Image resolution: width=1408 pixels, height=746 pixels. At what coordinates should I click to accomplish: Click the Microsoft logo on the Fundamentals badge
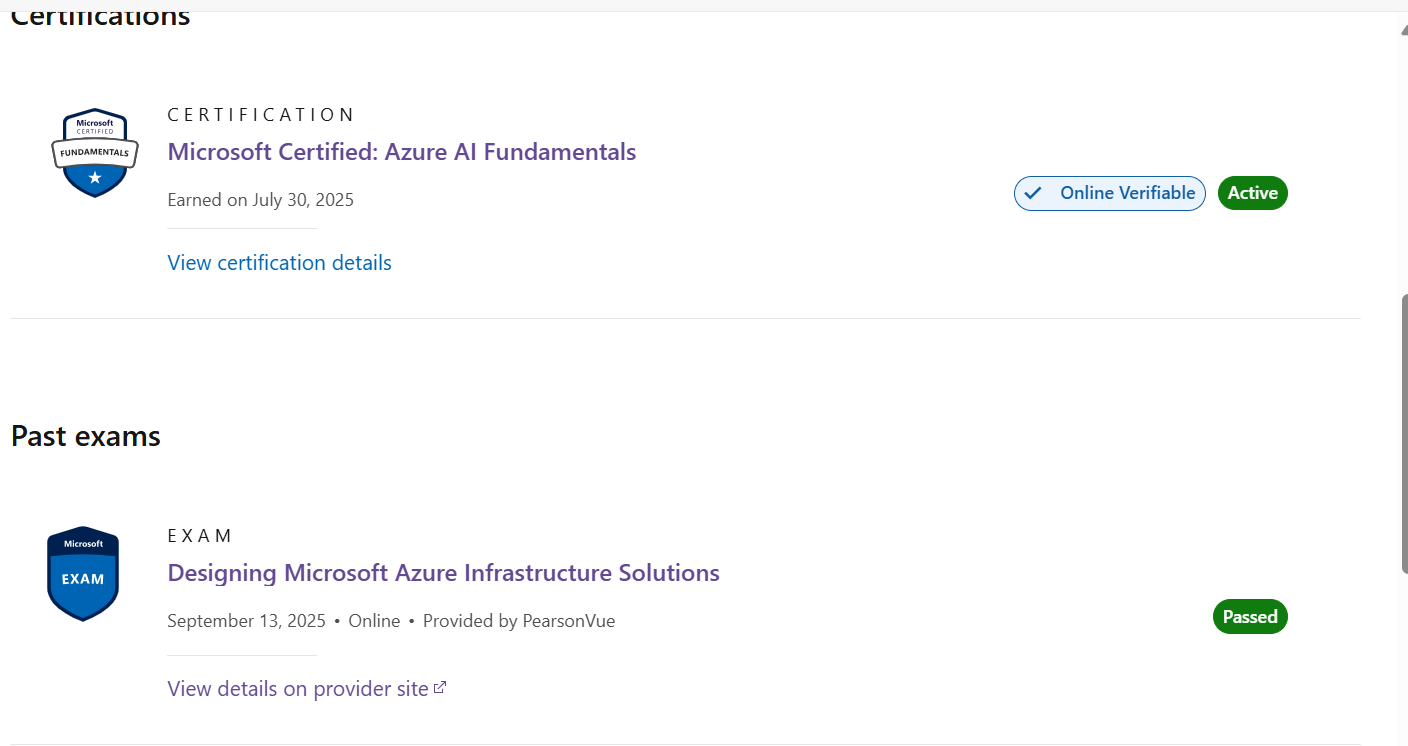pos(94,124)
